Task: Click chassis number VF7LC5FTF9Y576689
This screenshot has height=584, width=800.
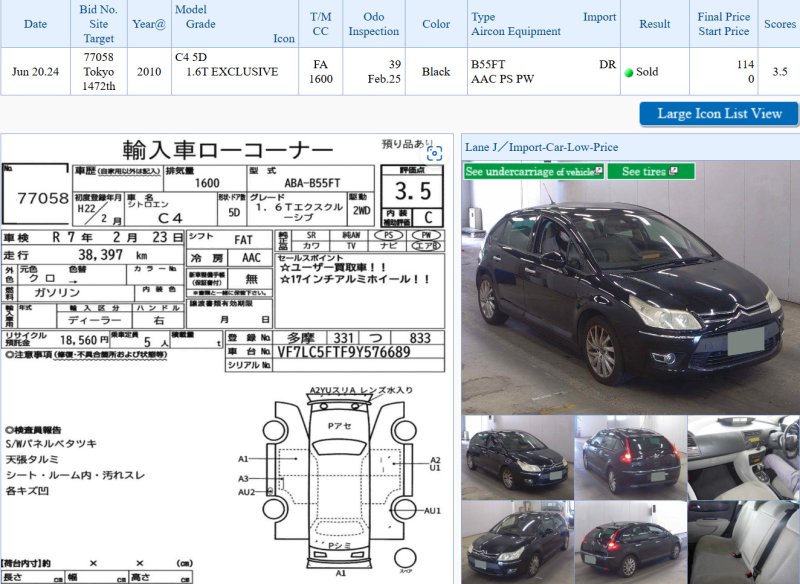Action: (x=343, y=352)
